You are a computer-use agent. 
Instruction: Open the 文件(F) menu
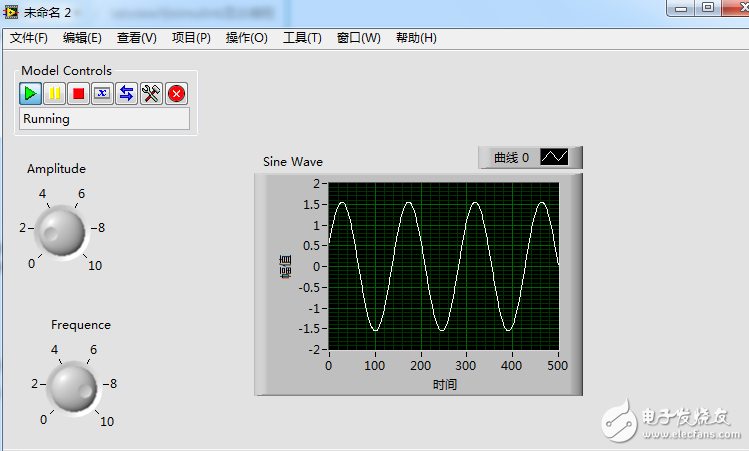coord(29,38)
